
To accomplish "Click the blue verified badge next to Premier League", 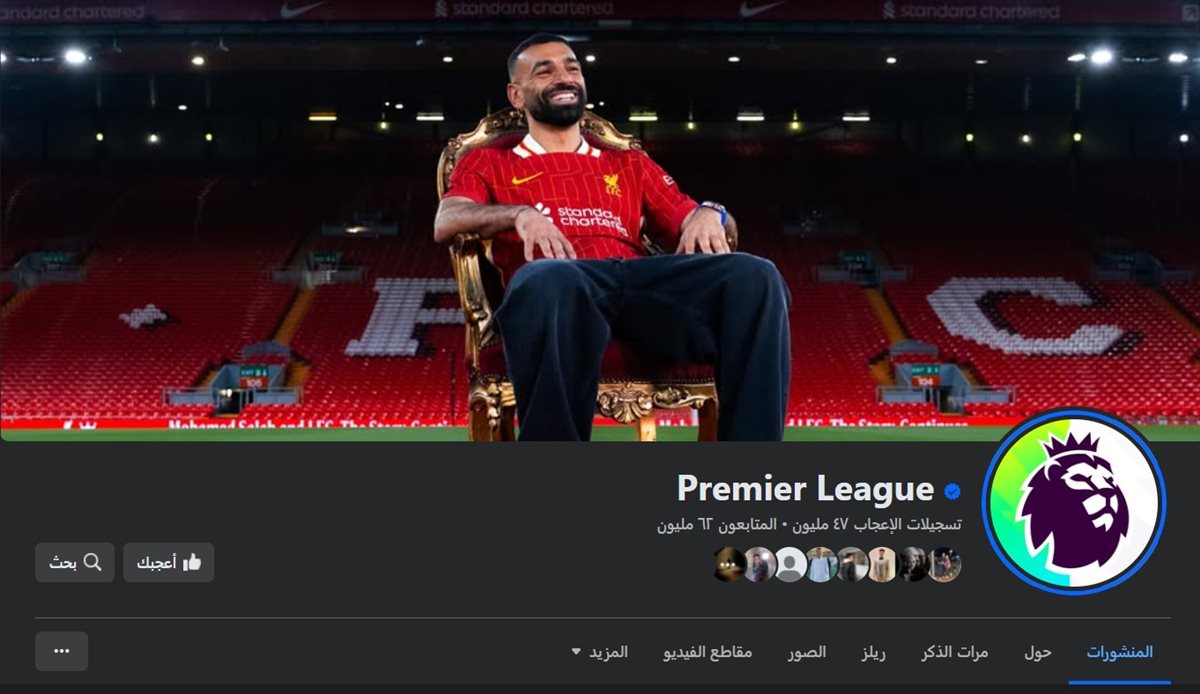I will pos(953,490).
